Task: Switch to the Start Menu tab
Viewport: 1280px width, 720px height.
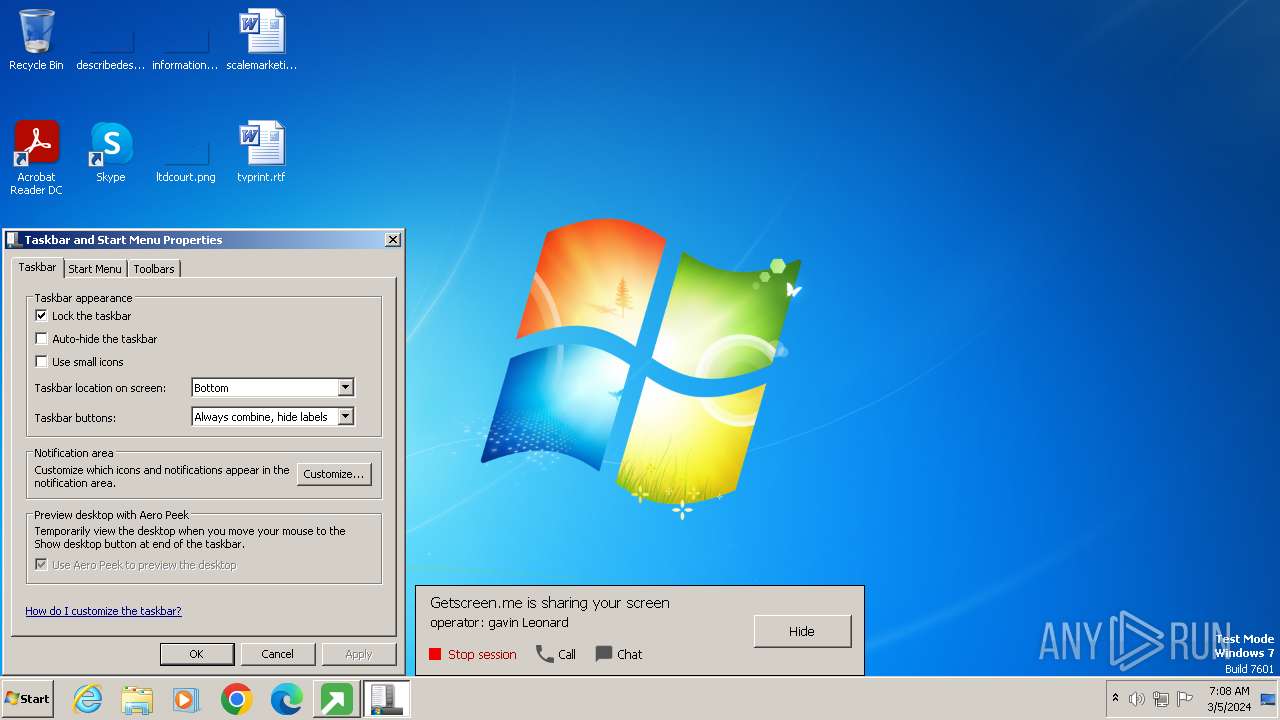Action: click(95, 268)
